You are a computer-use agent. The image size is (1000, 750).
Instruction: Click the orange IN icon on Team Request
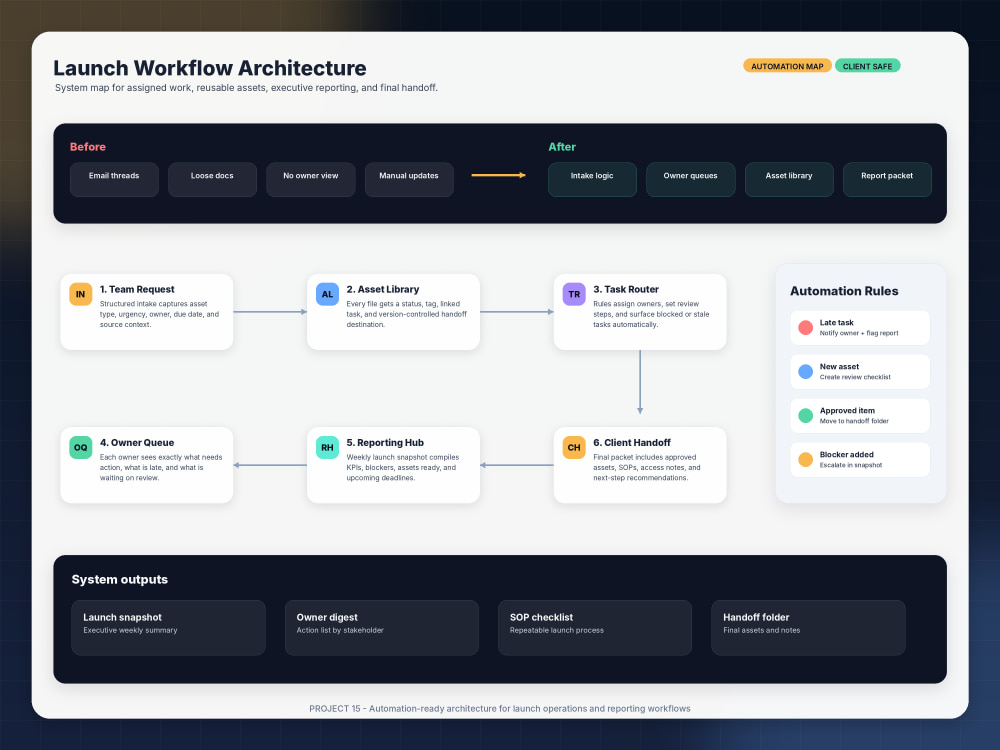pos(80,294)
